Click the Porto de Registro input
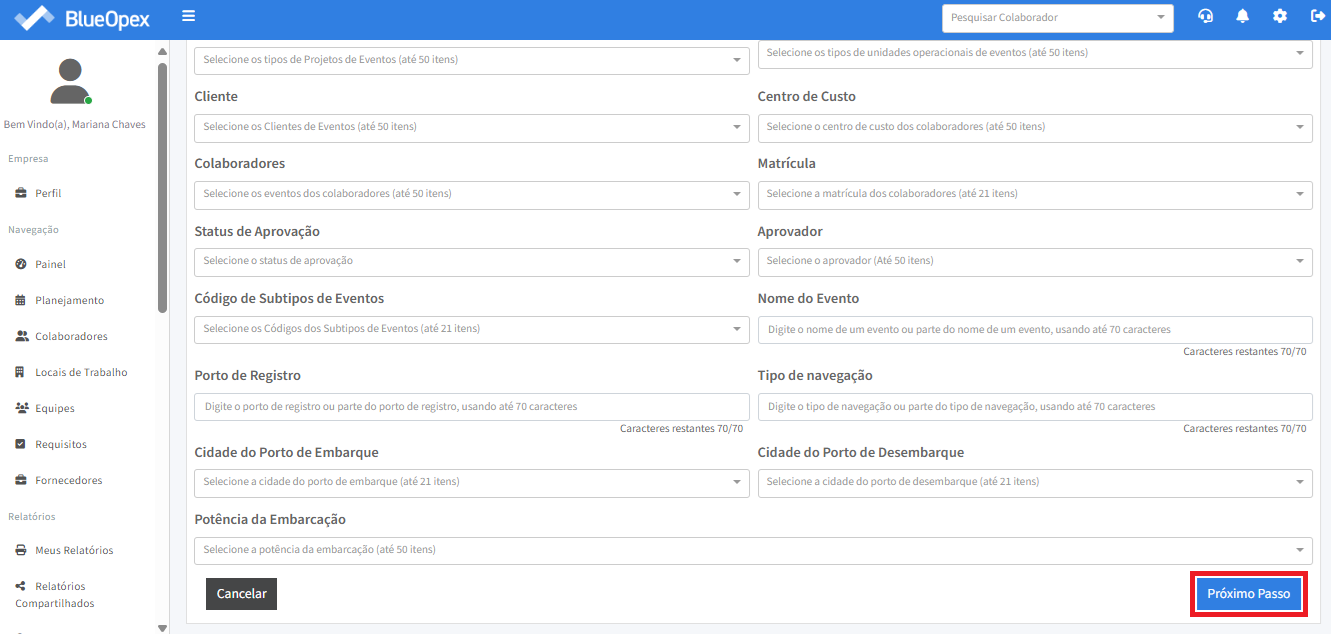The image size is (1331, 634). (x=472, y=407)
